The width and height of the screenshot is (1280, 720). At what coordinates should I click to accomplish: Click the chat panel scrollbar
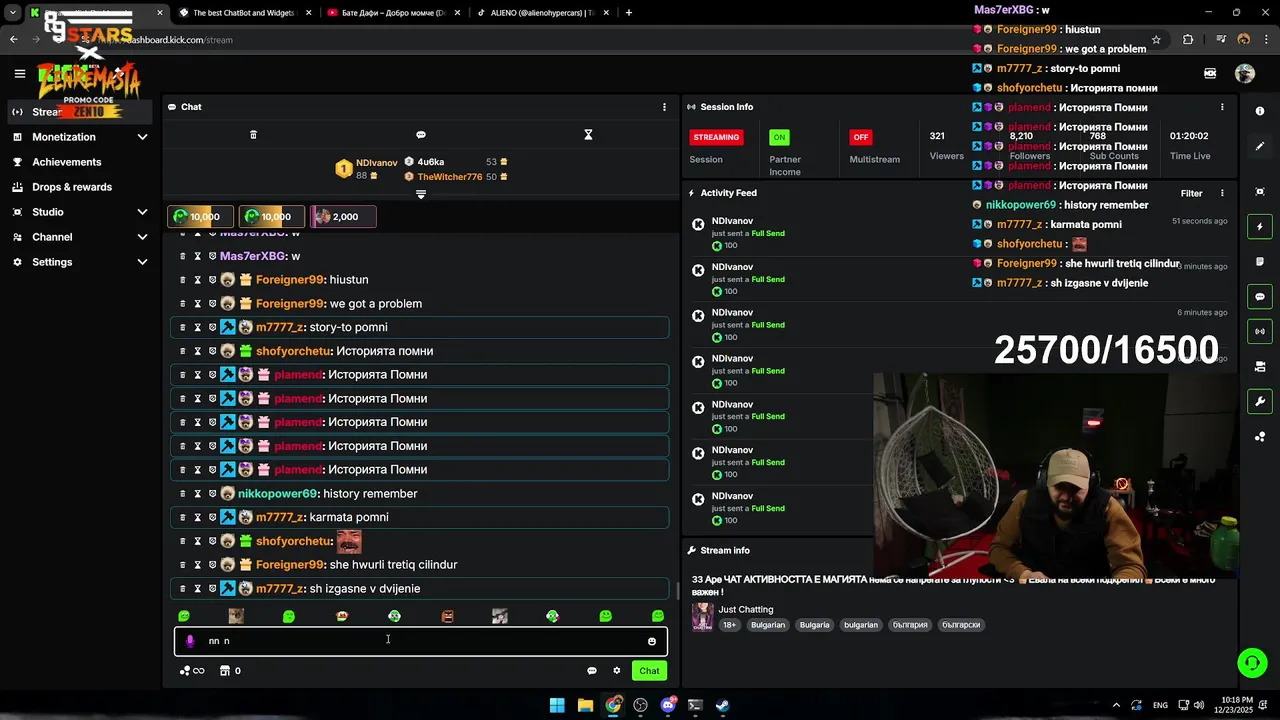(678, 591)
